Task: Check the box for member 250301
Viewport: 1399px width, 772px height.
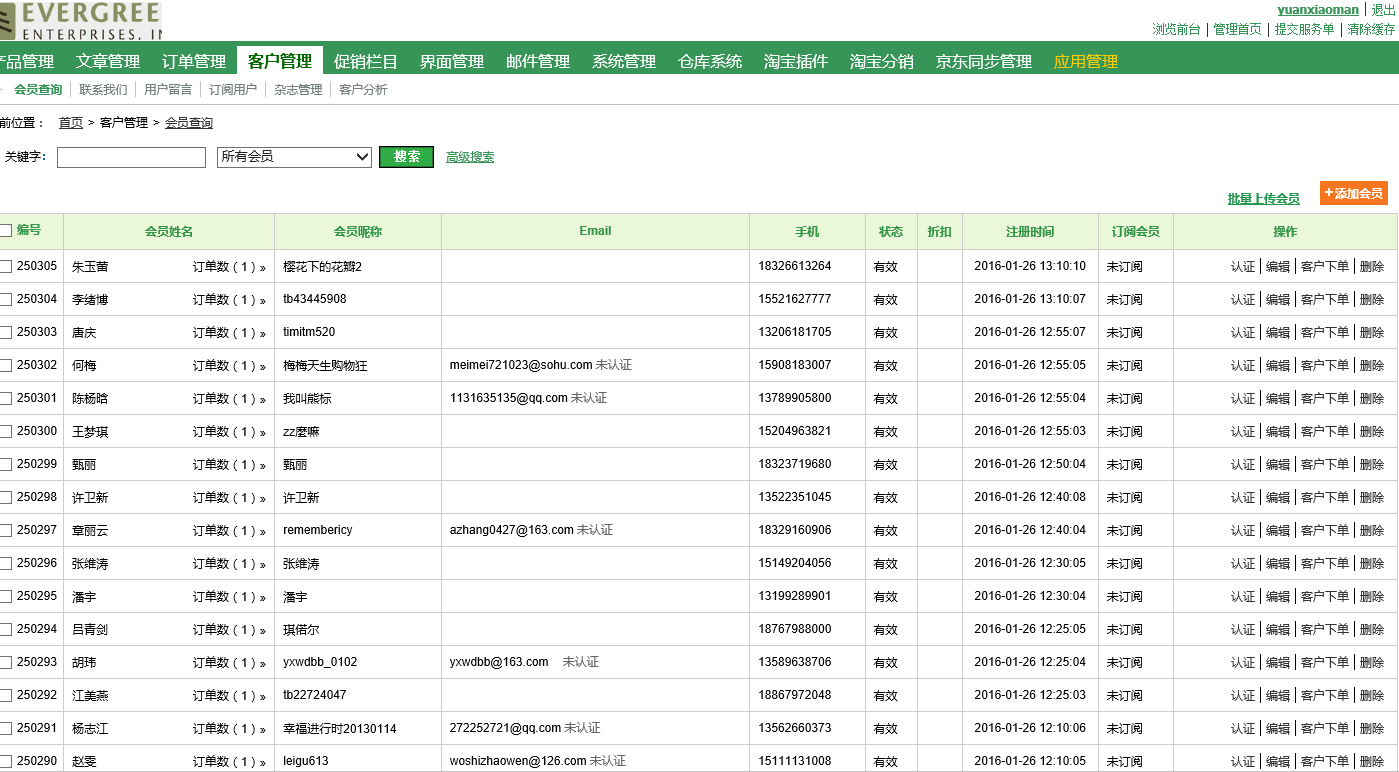Action: (5, 399)
